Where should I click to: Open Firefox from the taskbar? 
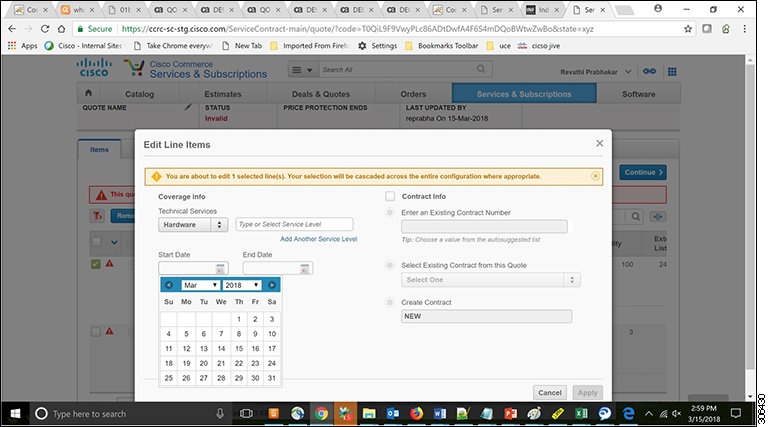tap(416, 414)
